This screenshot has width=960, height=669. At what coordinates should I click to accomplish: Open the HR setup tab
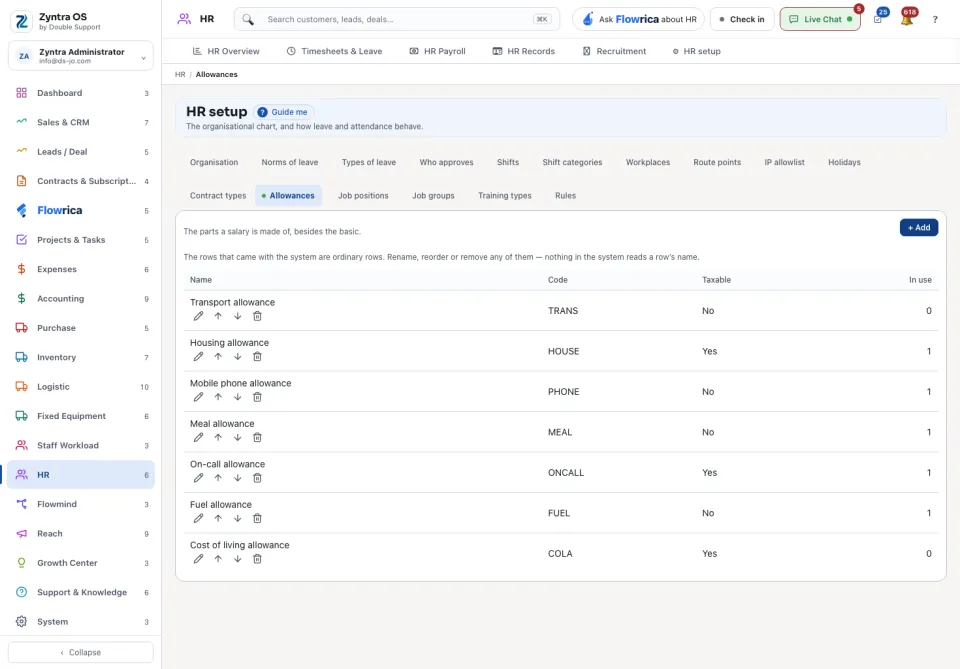(x=696, y=51)
